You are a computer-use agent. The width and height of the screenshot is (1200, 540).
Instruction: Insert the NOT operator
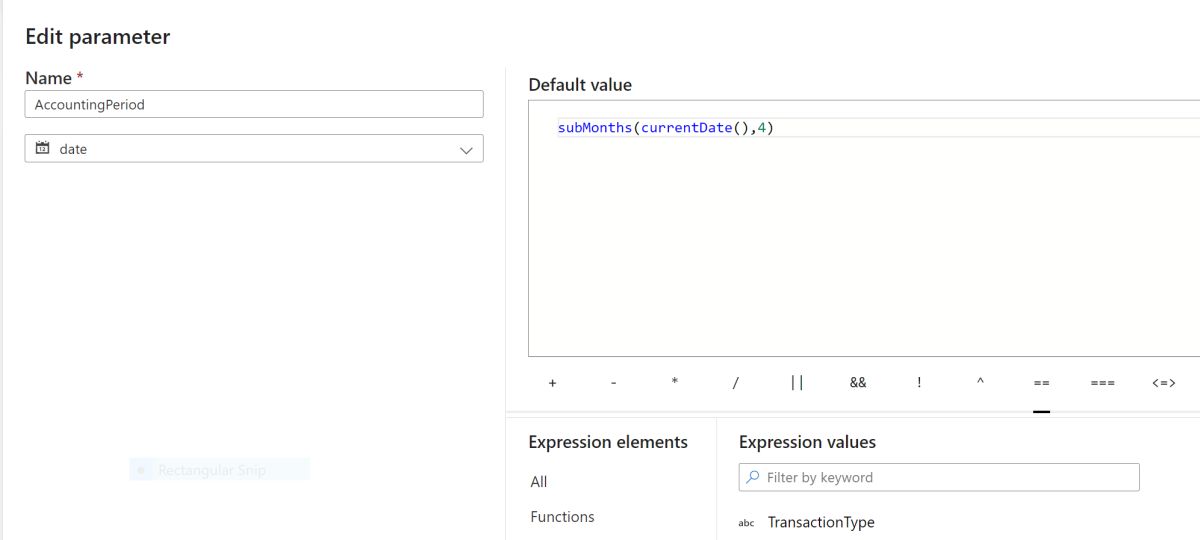click(919, 383)
